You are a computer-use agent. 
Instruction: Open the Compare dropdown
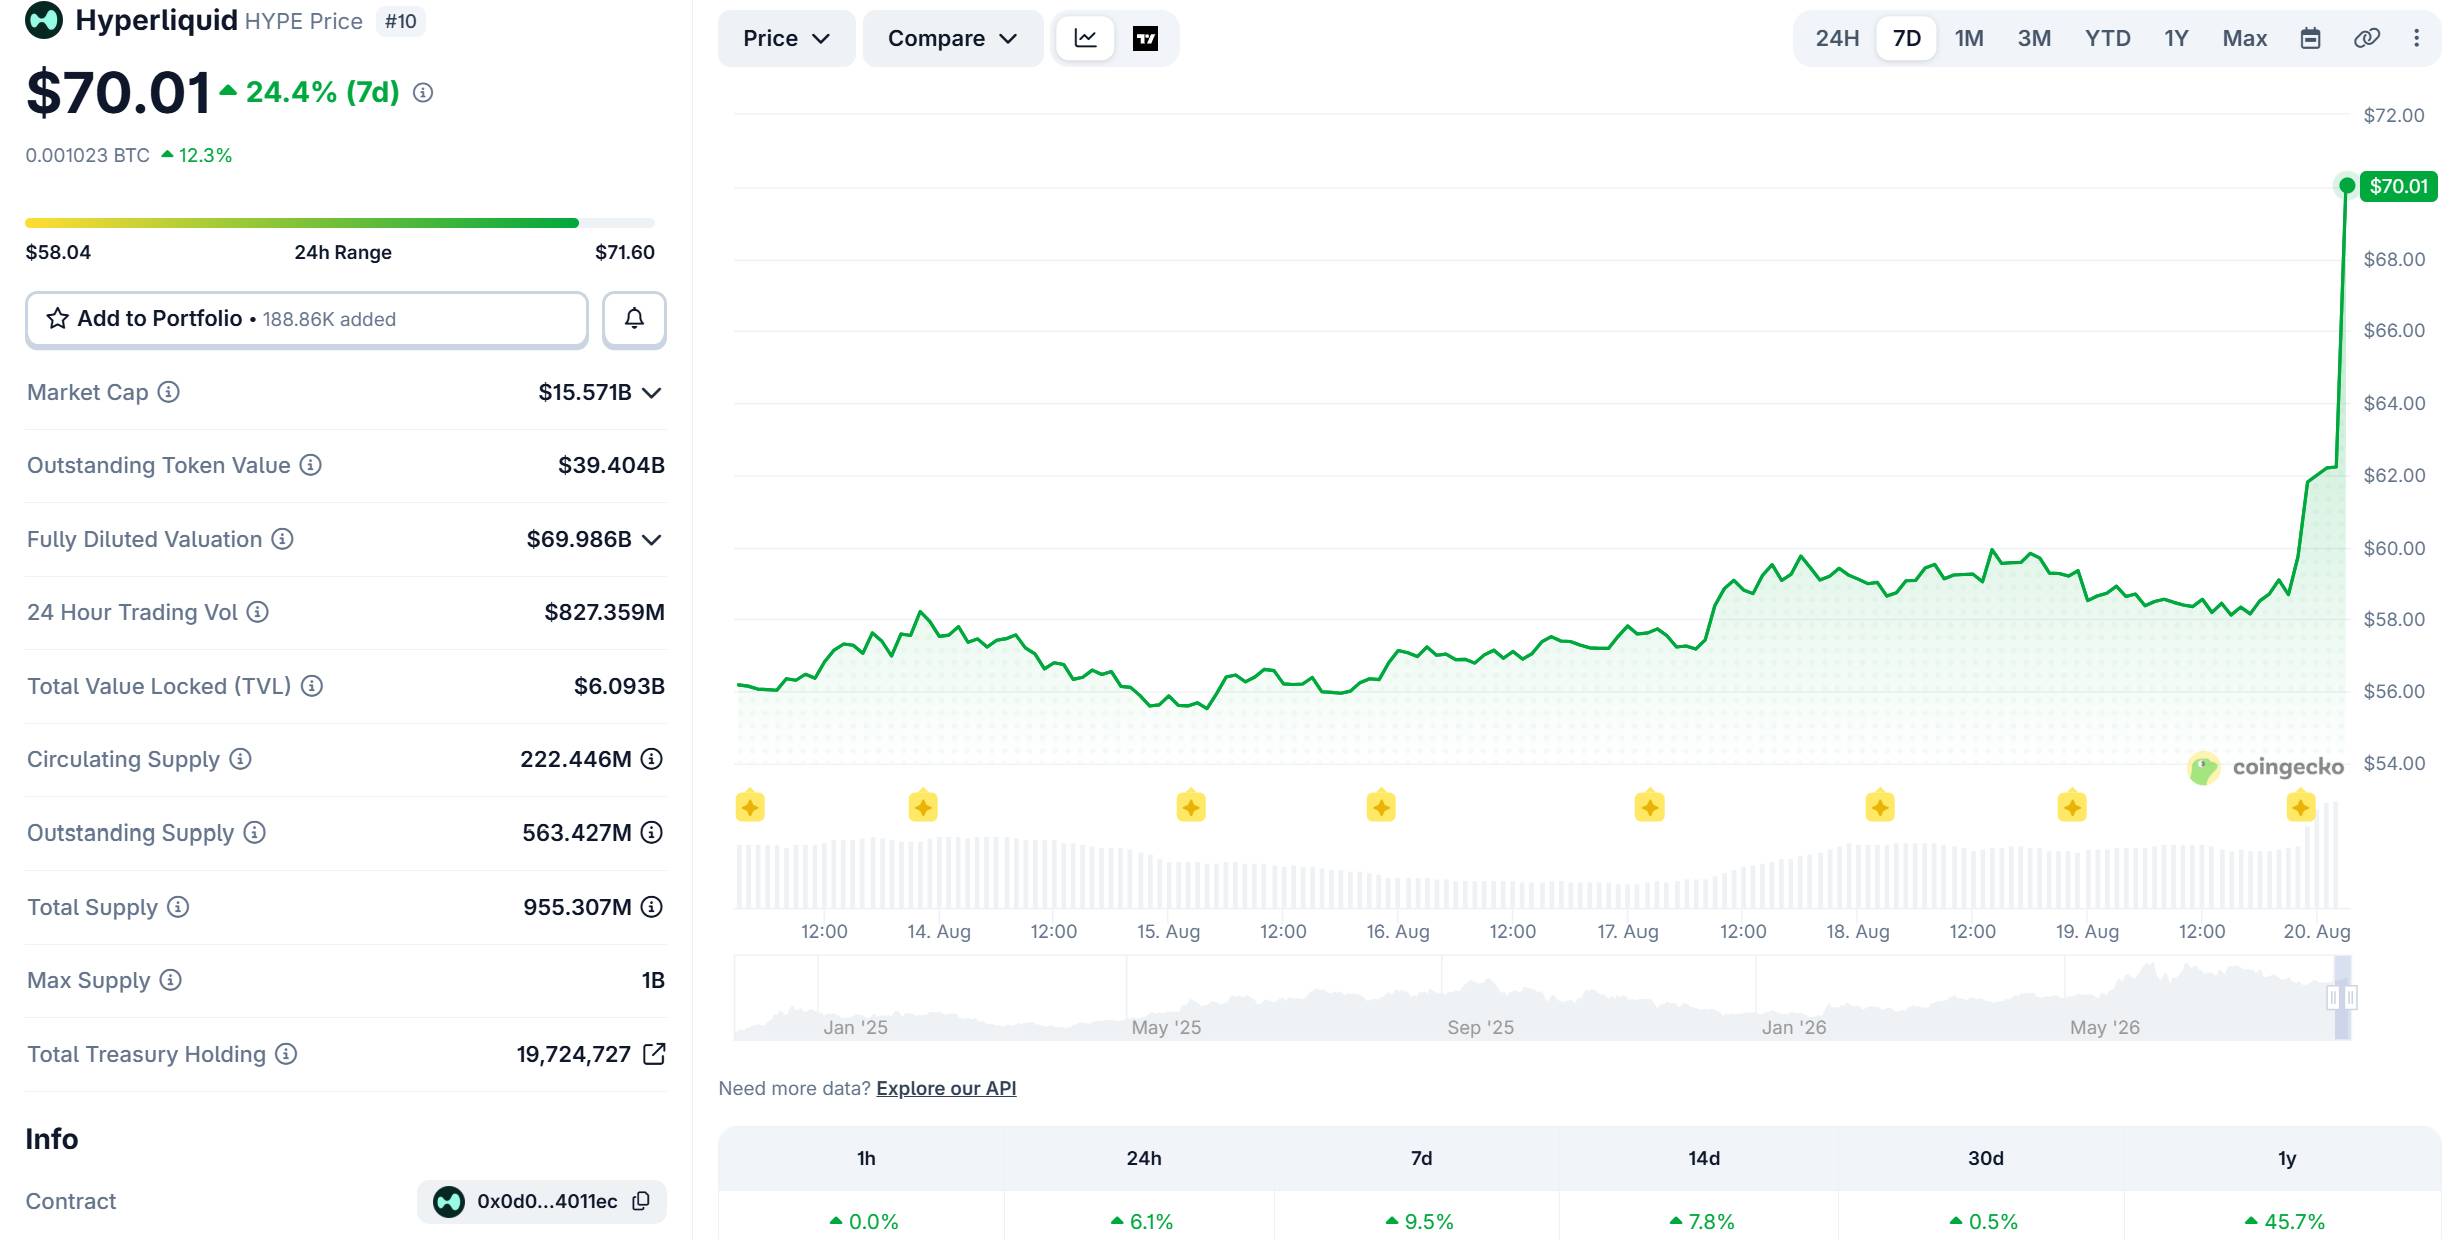(x=952, y=38)
